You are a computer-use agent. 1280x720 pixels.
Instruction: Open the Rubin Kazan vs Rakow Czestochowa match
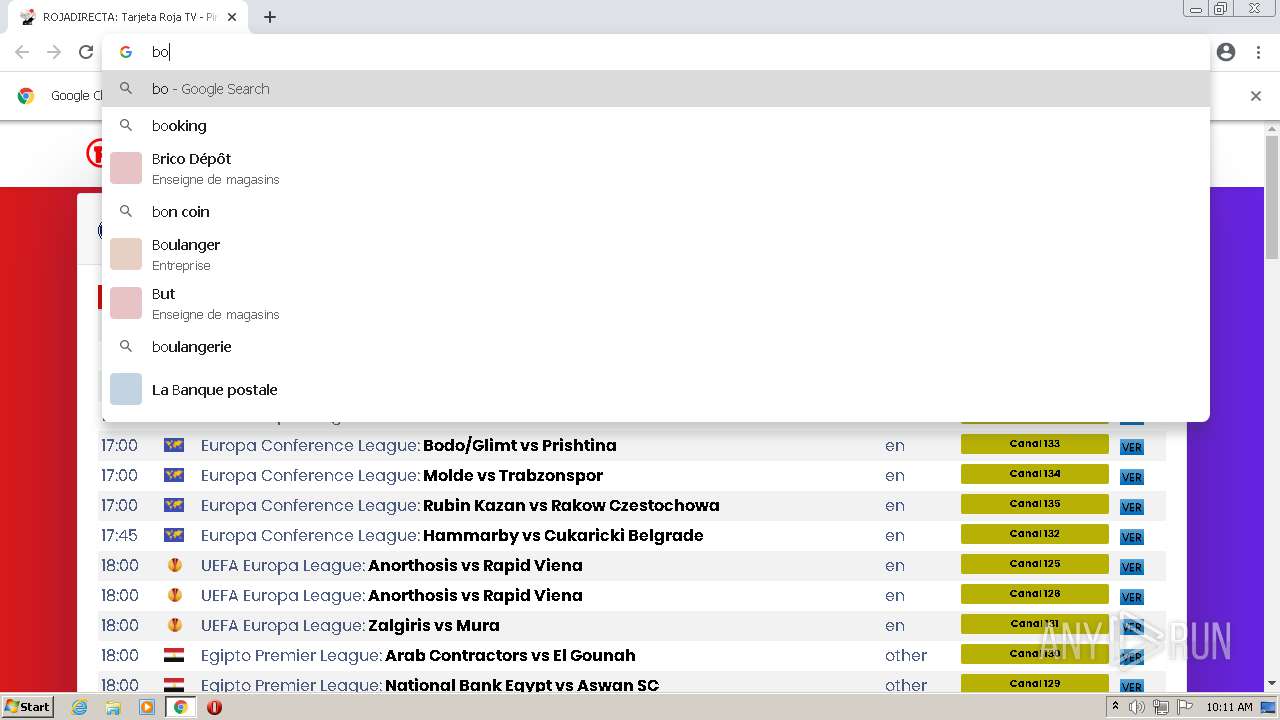(x=571, y=505)
